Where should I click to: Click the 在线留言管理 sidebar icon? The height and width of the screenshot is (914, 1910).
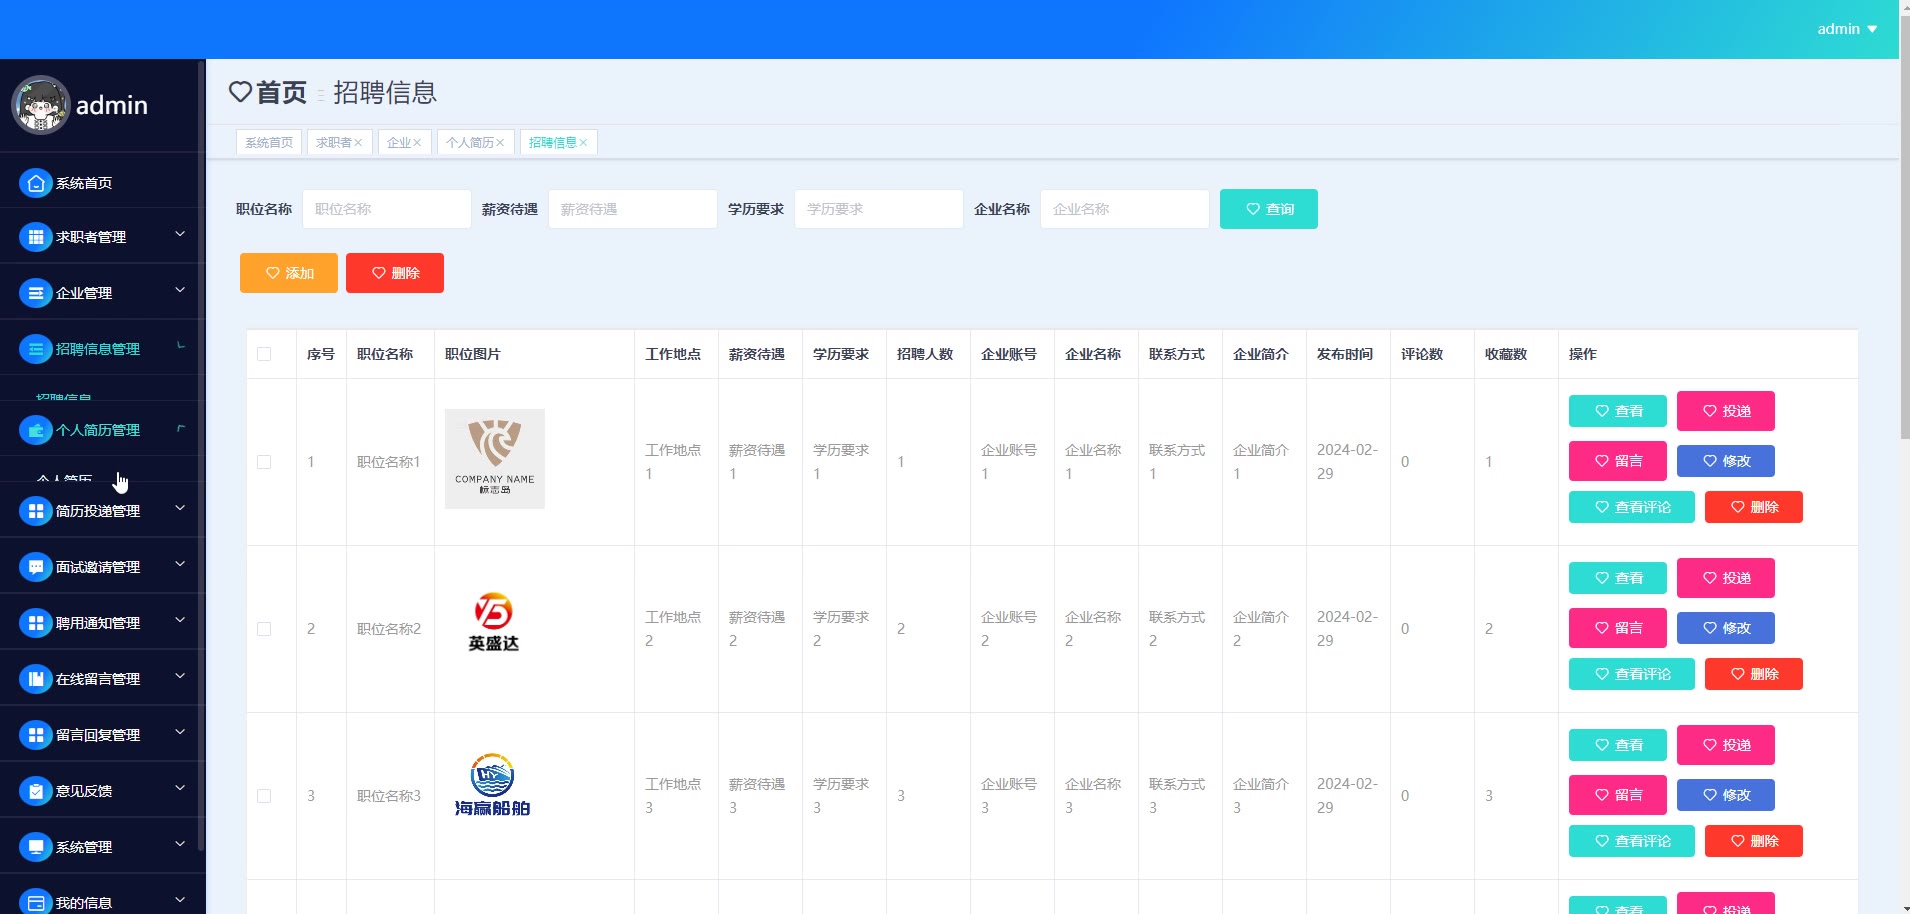[x=36, y=679]
